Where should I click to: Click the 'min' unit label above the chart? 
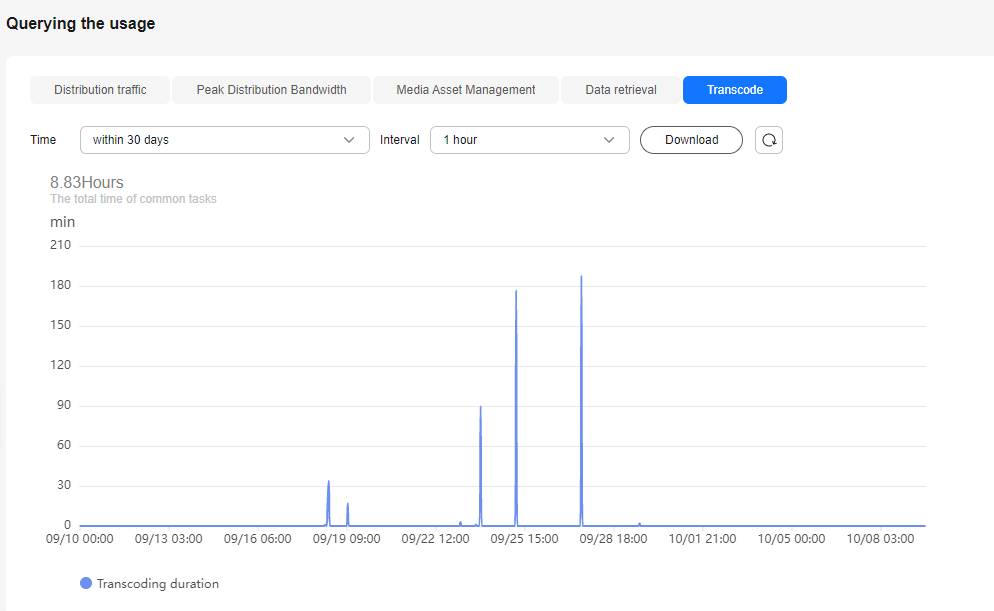click(x=63, y=222)
